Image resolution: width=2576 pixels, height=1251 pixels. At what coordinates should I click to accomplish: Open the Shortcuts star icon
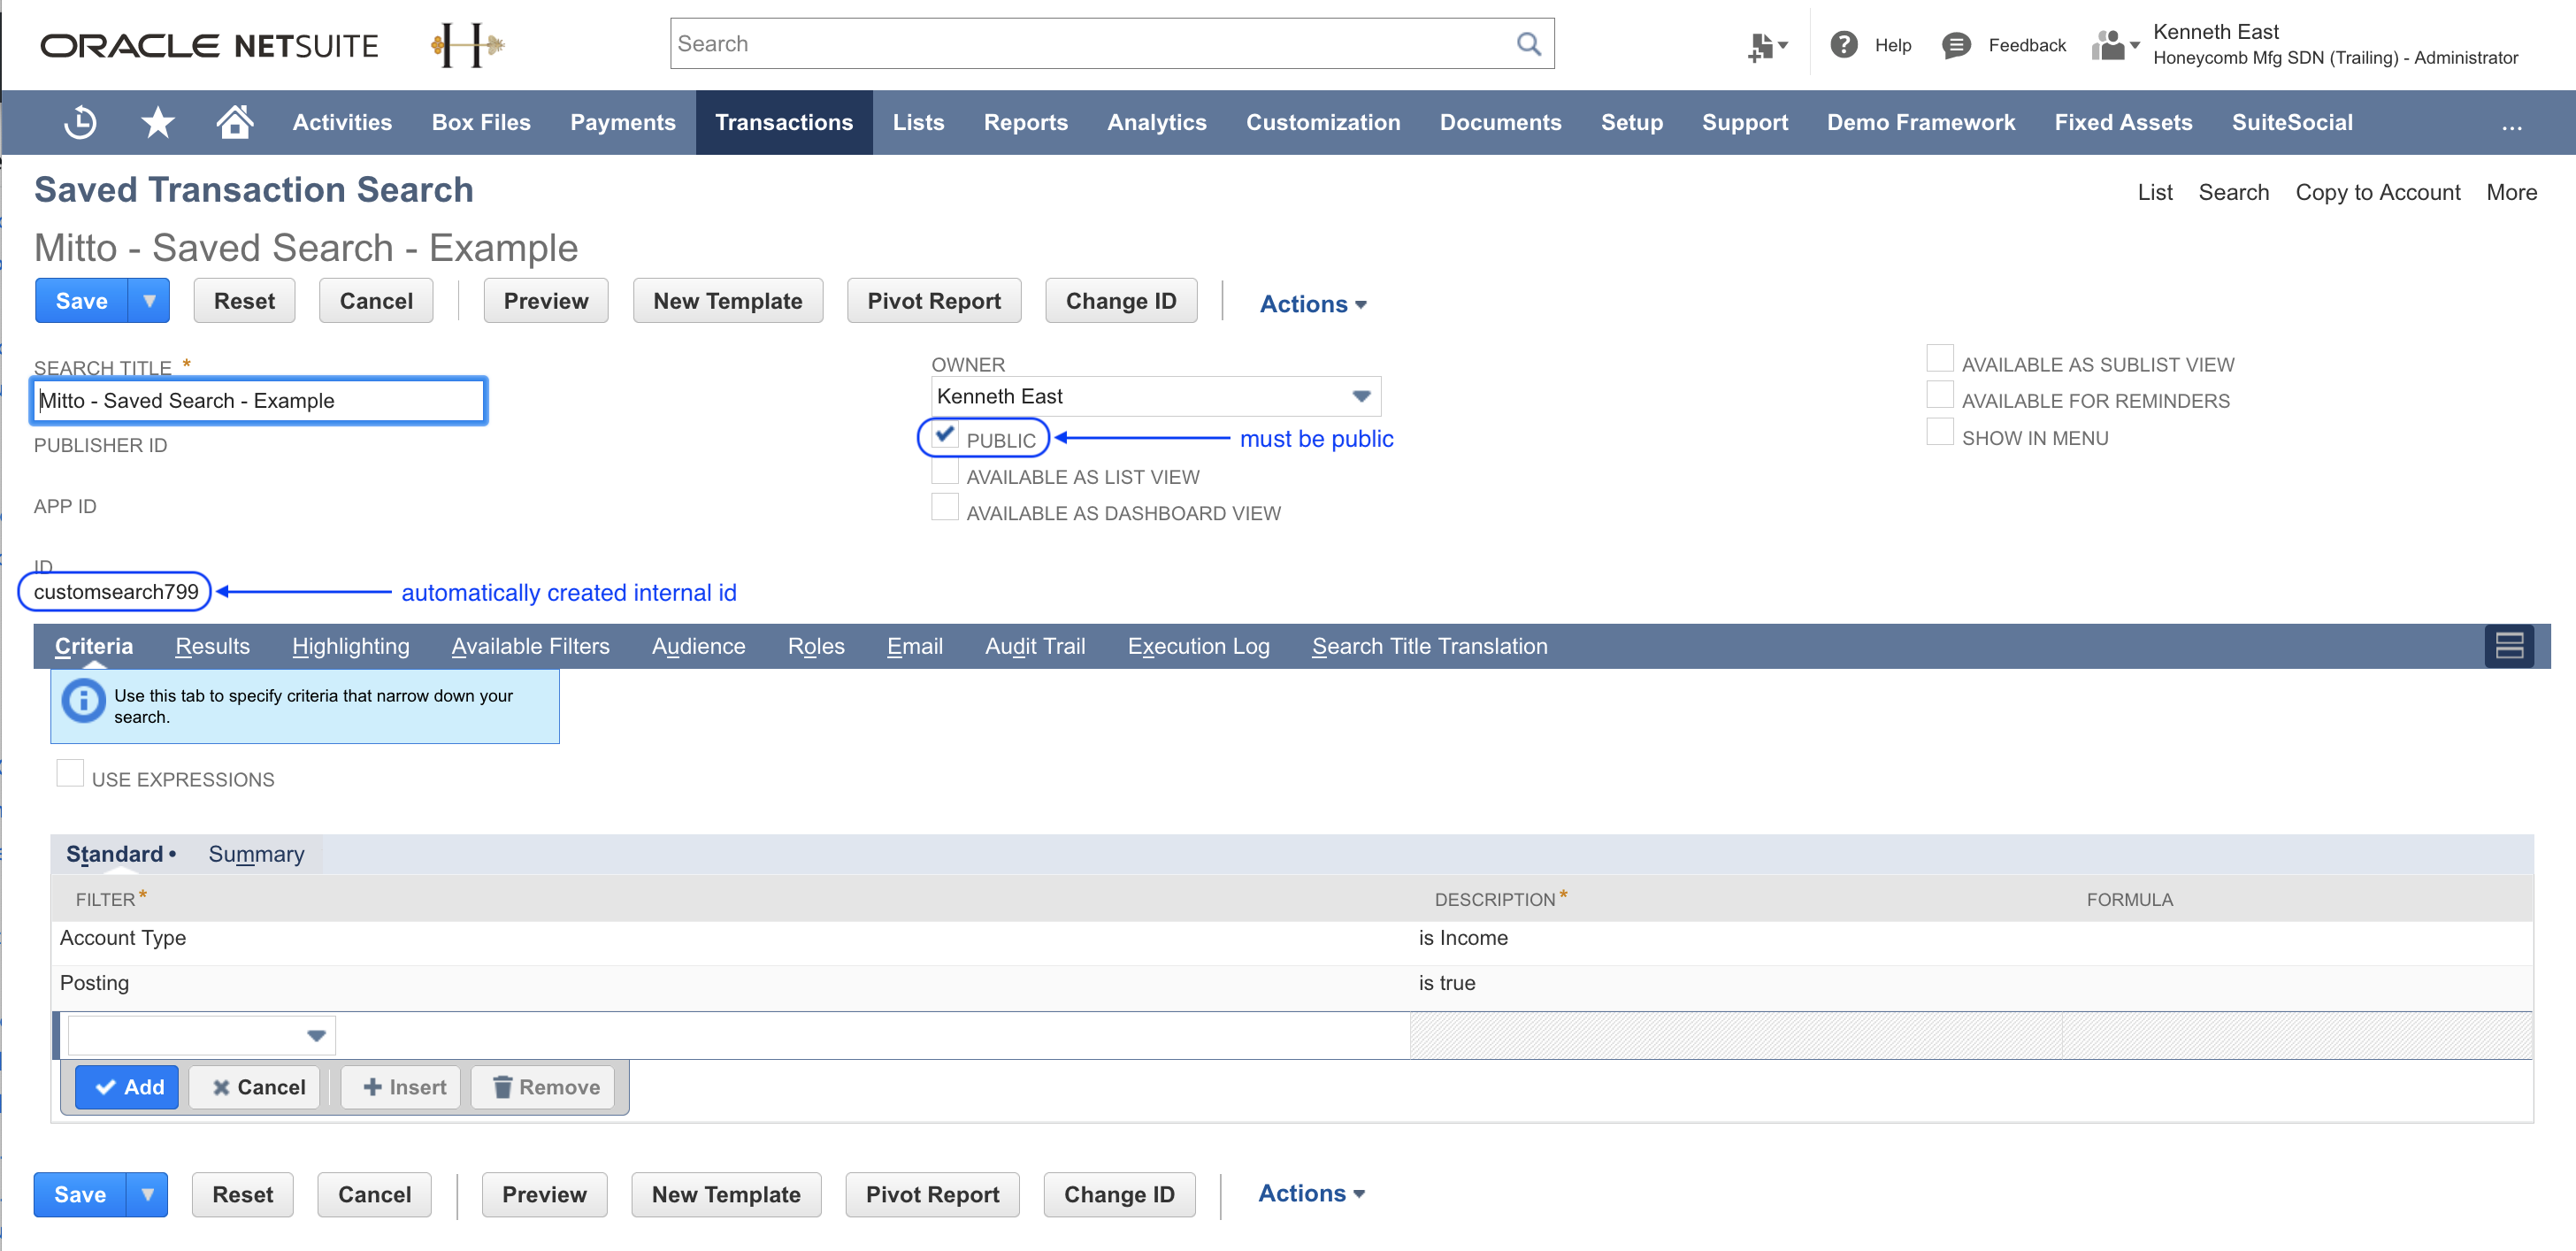point(157,122)
